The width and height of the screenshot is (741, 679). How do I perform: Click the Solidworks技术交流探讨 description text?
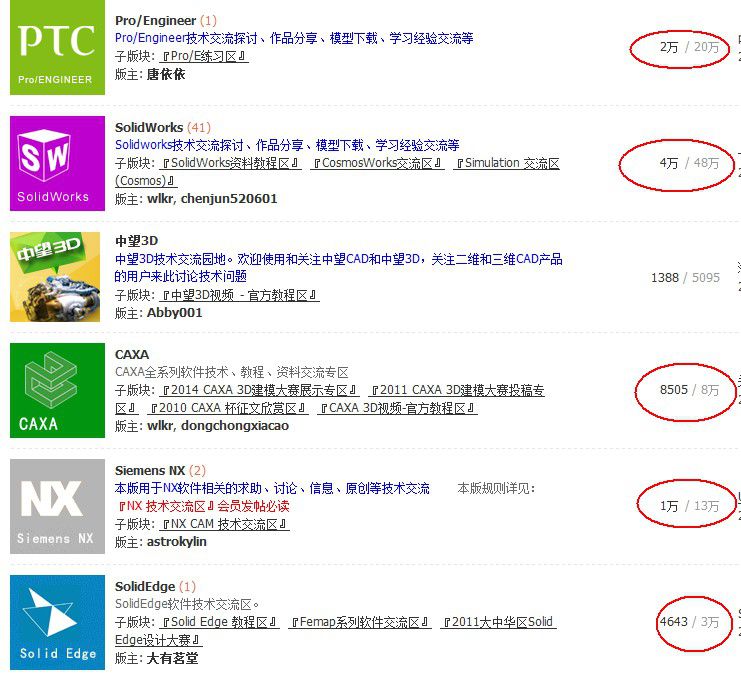pyautogui.click(x=287, y=145)
